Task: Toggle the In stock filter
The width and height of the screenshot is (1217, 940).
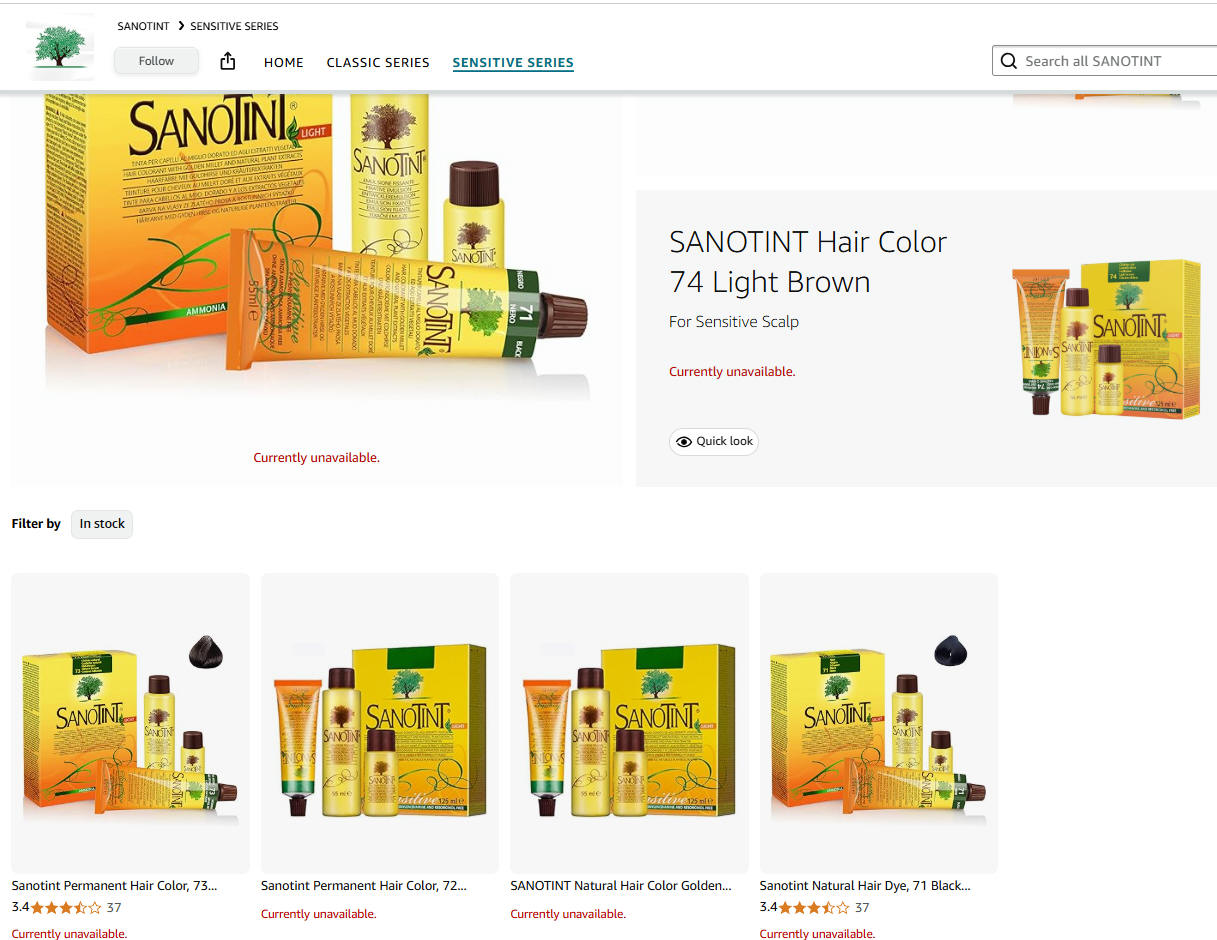Action: click(x=102, y=524)
